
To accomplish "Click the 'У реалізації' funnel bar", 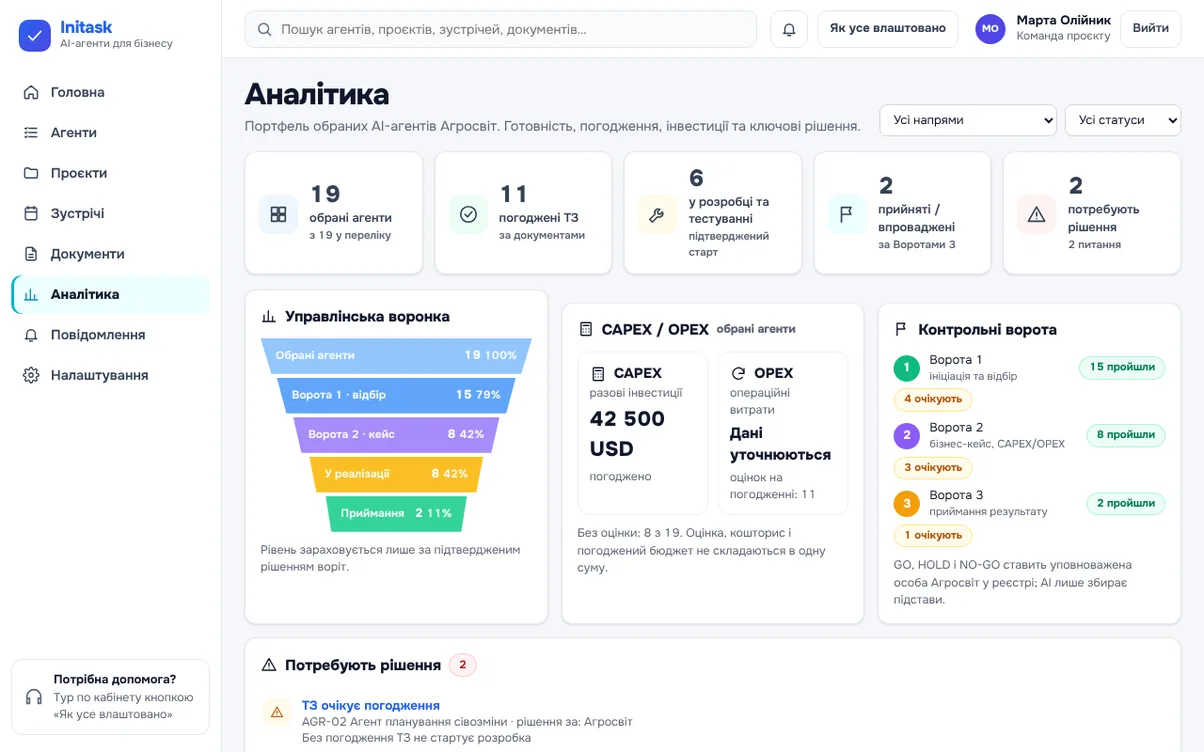I will click(396, 474).
